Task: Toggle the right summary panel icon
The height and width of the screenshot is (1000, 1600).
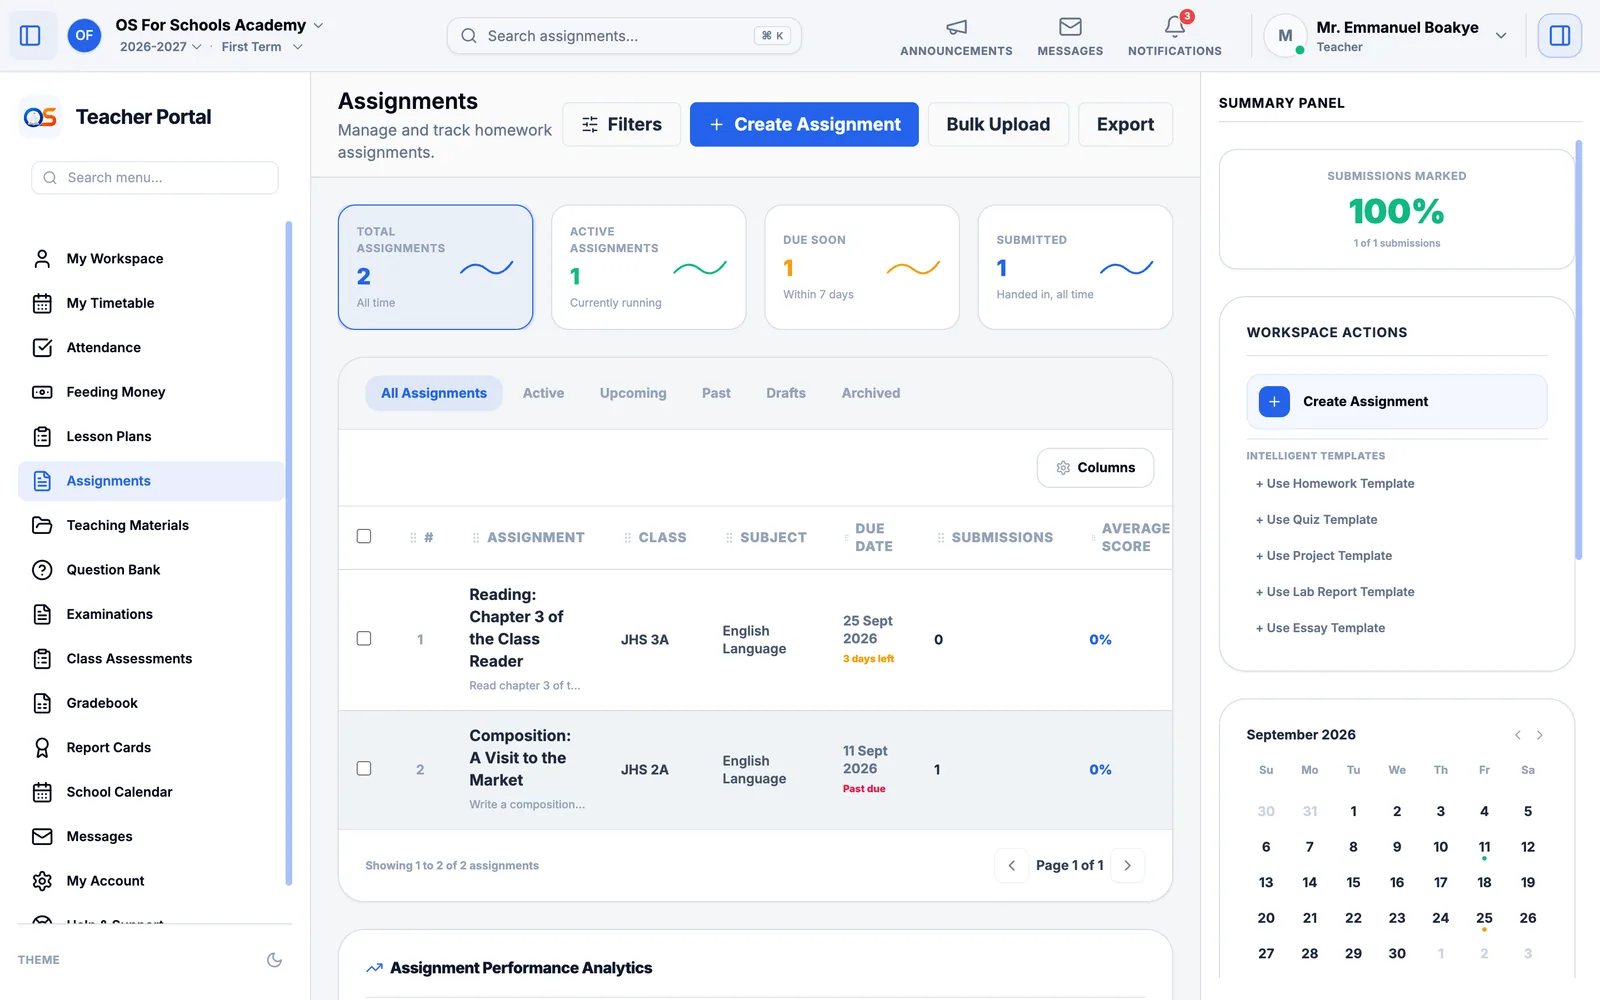Action: point(1559,36)
